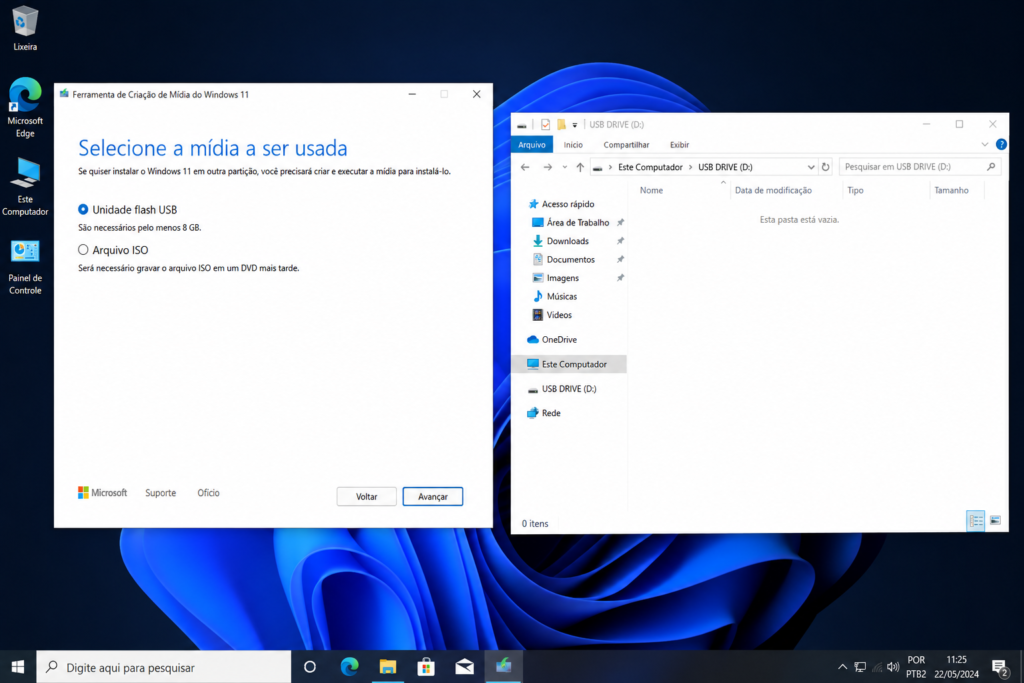Open the Lixeira recycle bin desktop icon
Image resolution: width=1024 pixels, height=683 pixels.
[25, 29]
